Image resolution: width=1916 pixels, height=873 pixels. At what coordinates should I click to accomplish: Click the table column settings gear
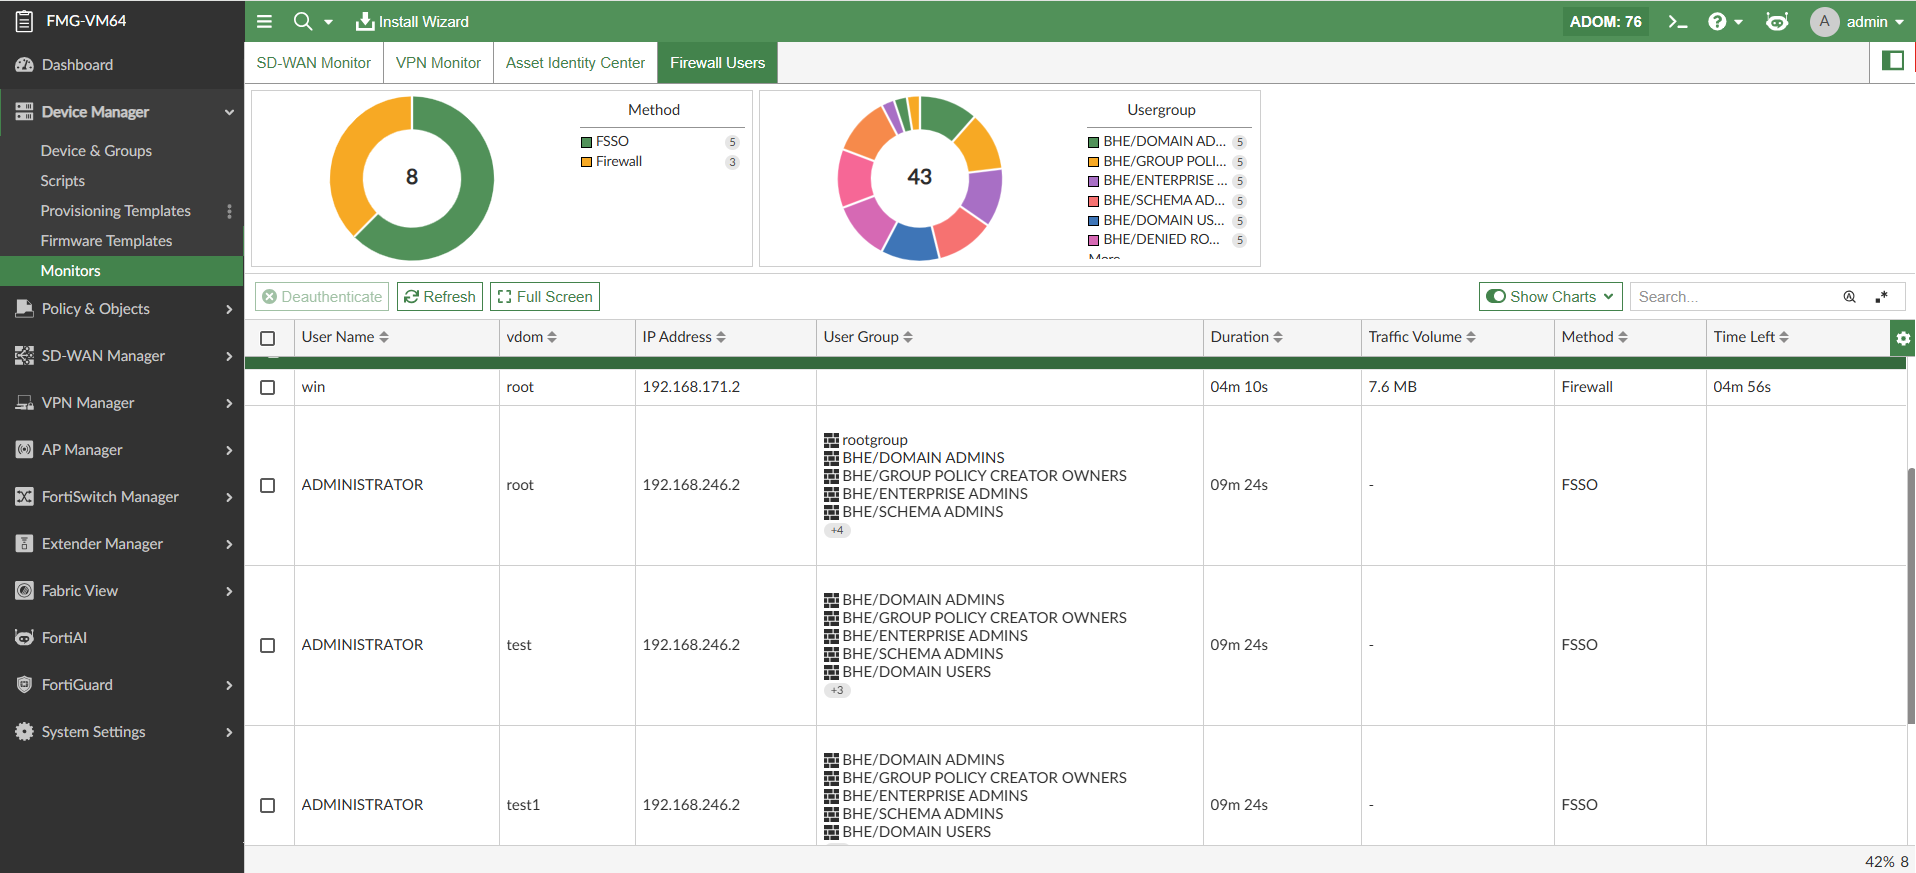click(x=1902, y=338)
